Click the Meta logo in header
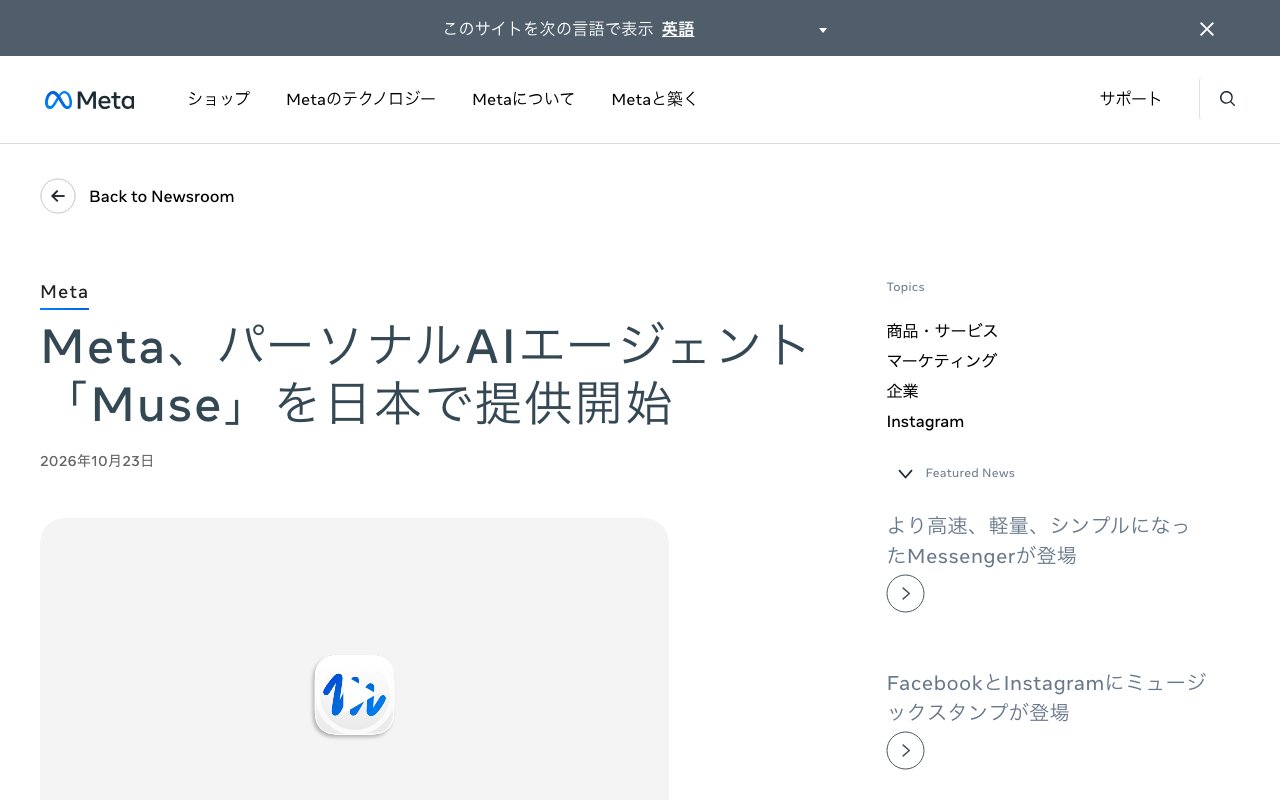This screenshot has width=1280, height=800. pyautogui.click(x=89, y=100)
